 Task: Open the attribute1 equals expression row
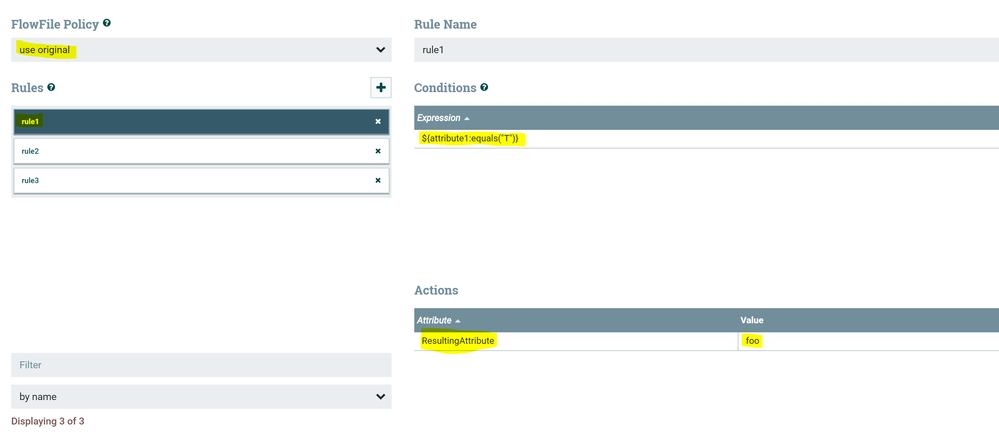tap(470, 139)
